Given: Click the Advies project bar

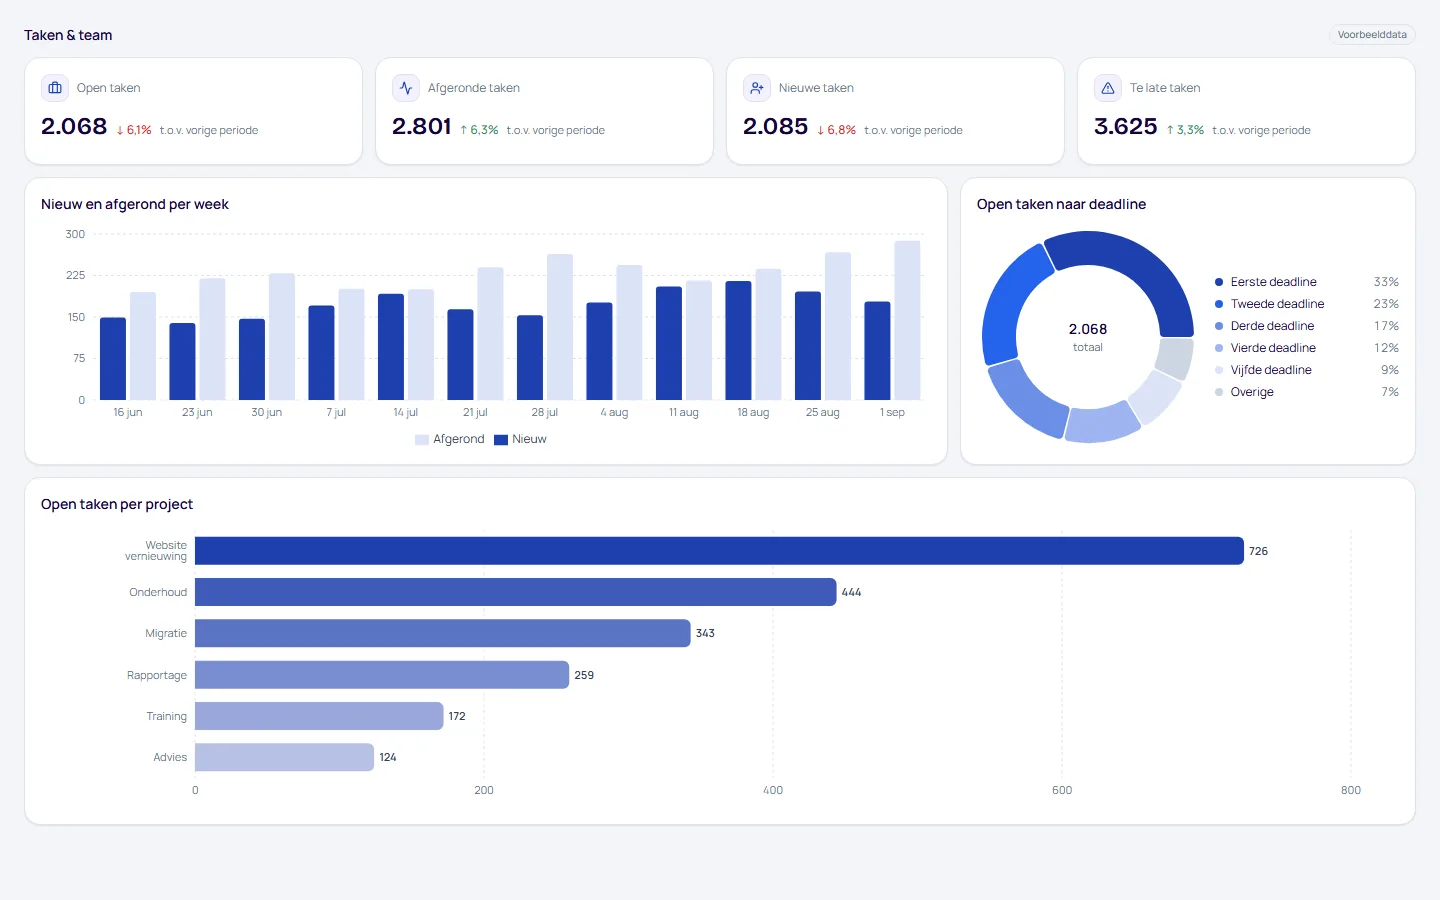Looking at the screenshot, I should [284, 757].
